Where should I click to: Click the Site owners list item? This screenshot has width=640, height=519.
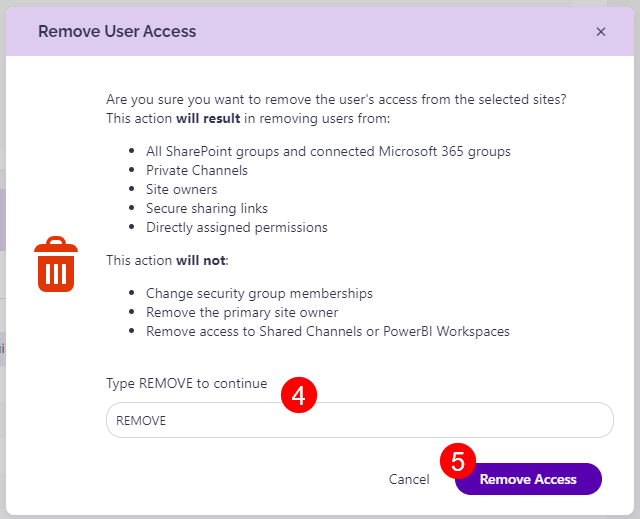[x=181, y=189]
